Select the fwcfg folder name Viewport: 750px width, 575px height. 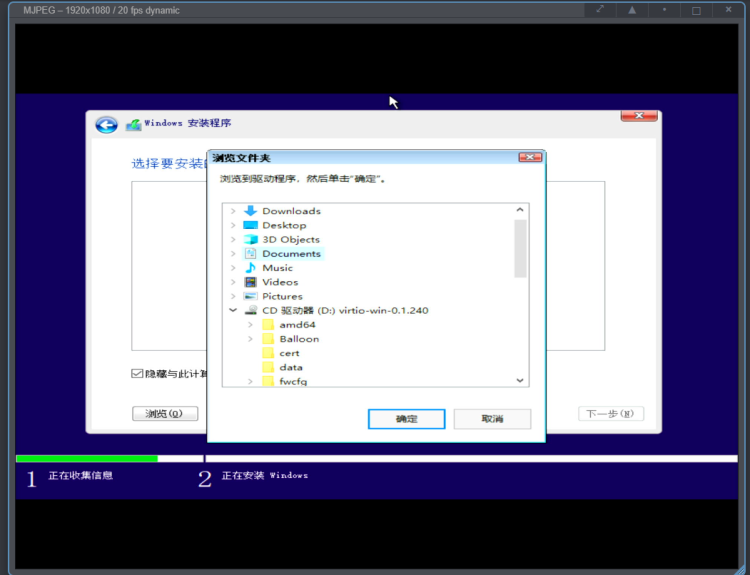[293, 381]
